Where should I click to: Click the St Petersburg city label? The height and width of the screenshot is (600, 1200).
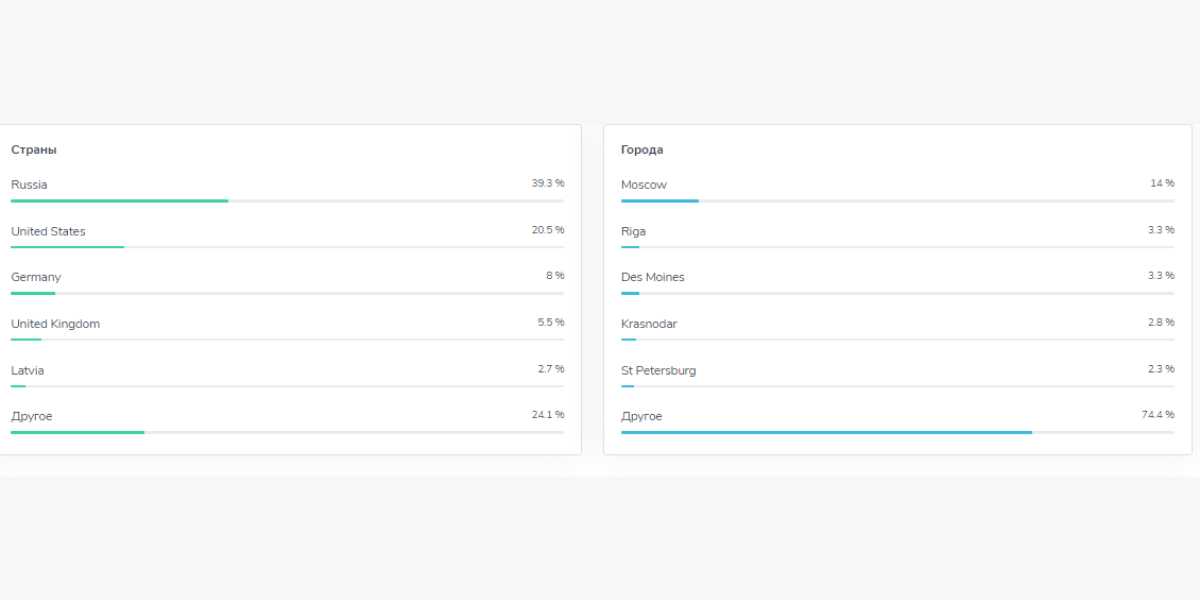[658, 370]
